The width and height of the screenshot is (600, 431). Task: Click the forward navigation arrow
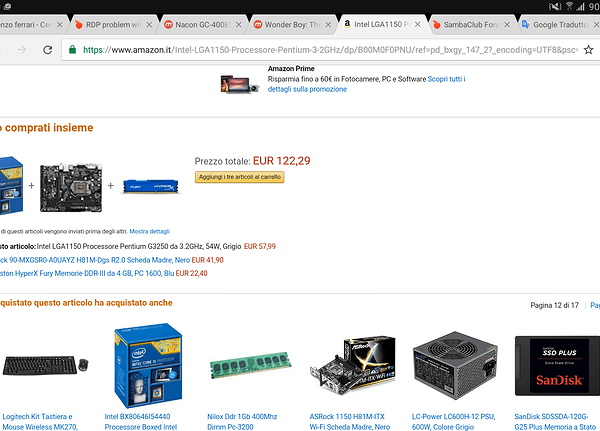click(x=22, y=50)
